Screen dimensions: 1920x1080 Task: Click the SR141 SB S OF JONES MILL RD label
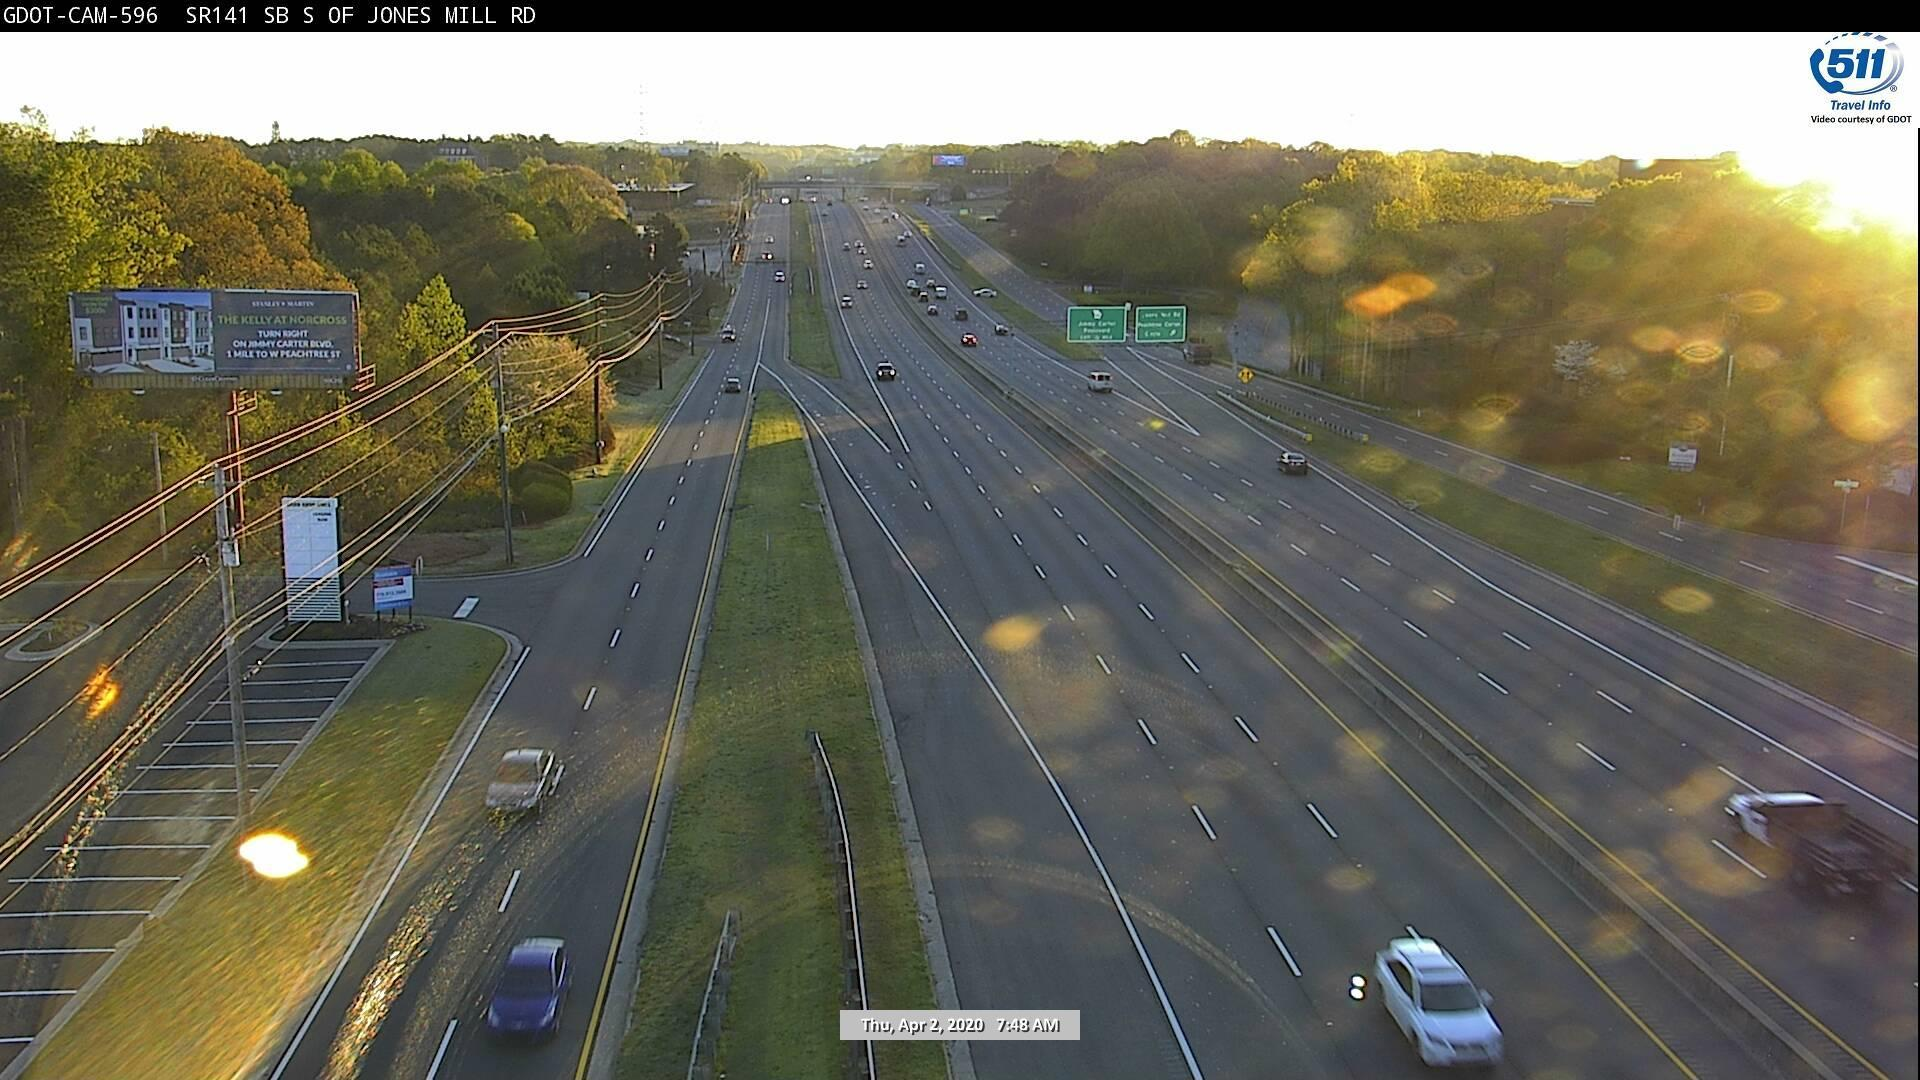(360, 15)
